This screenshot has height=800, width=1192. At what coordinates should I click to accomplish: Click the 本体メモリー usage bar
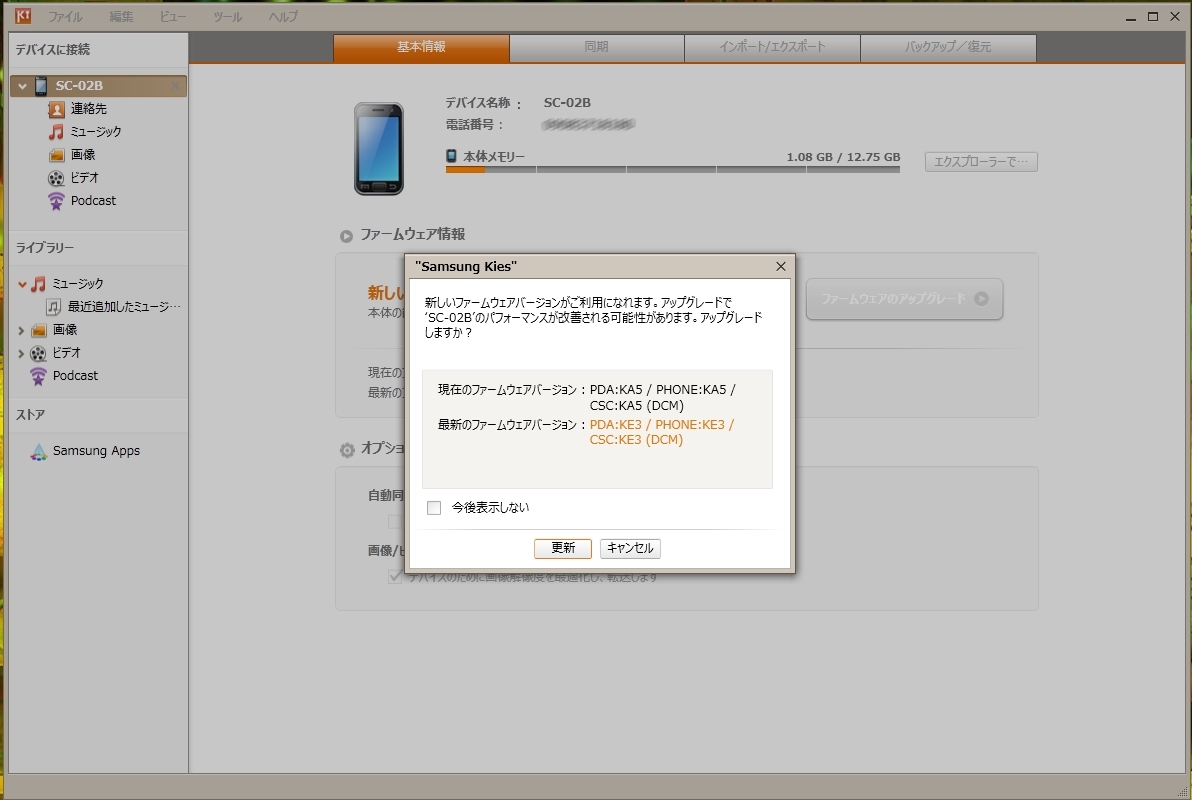pyautogui.click(x=673, y=170)
